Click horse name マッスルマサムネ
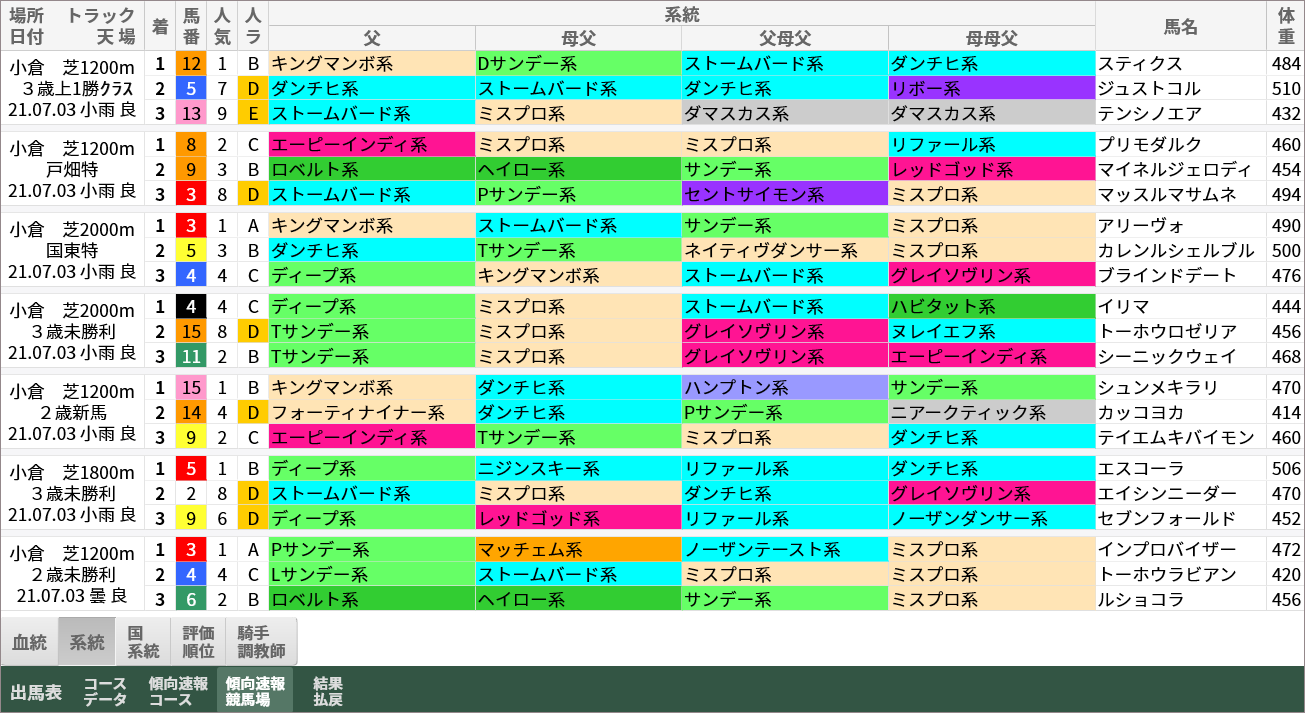This screenshot has height=713, width=1305. [x=1167, y=194]
